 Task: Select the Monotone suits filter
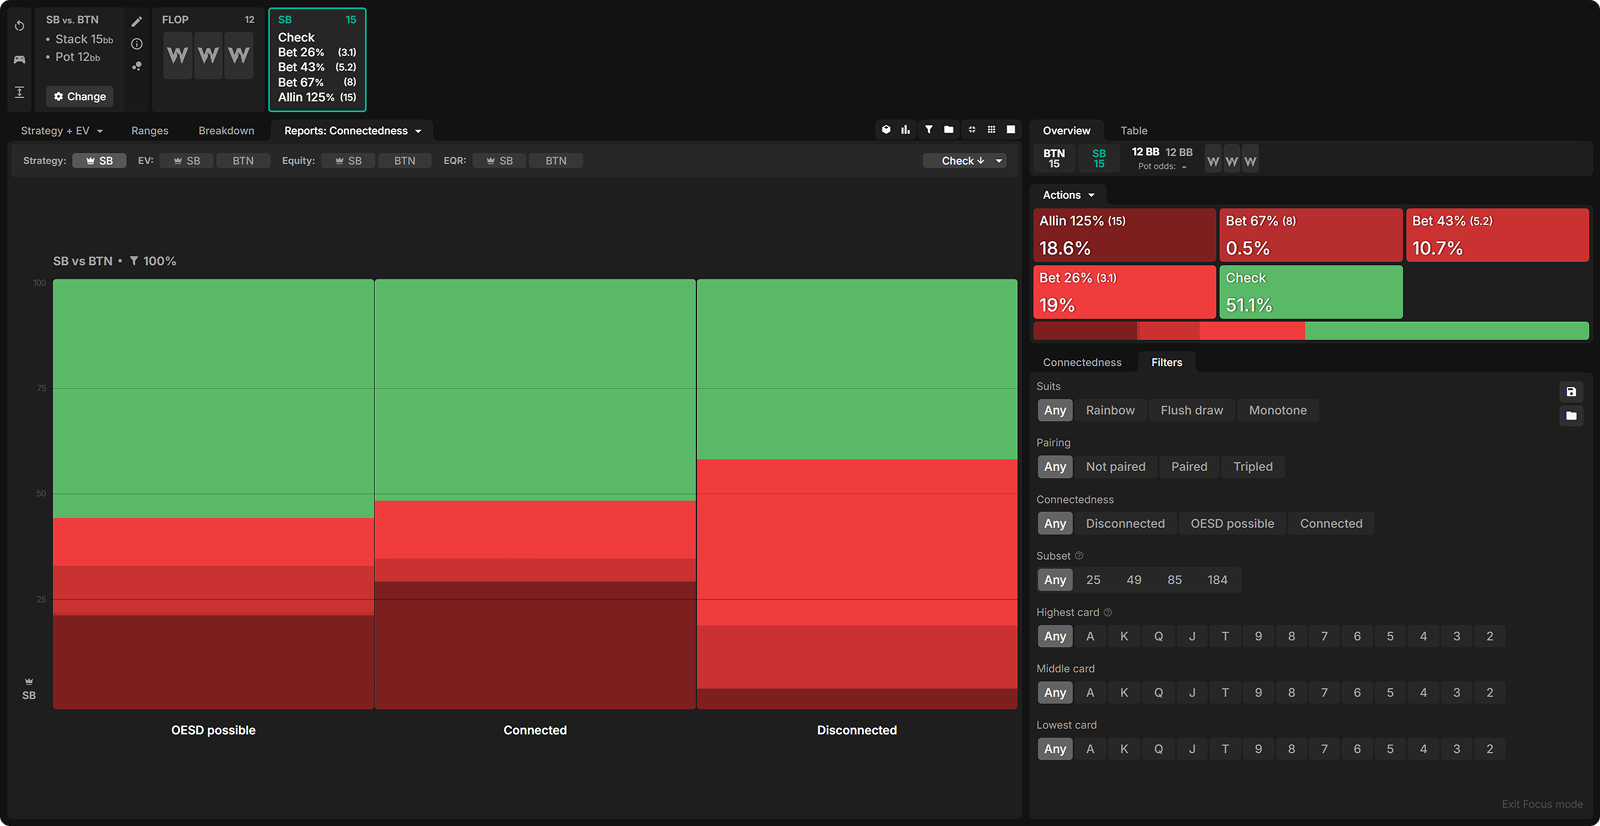coord(1277,411)
